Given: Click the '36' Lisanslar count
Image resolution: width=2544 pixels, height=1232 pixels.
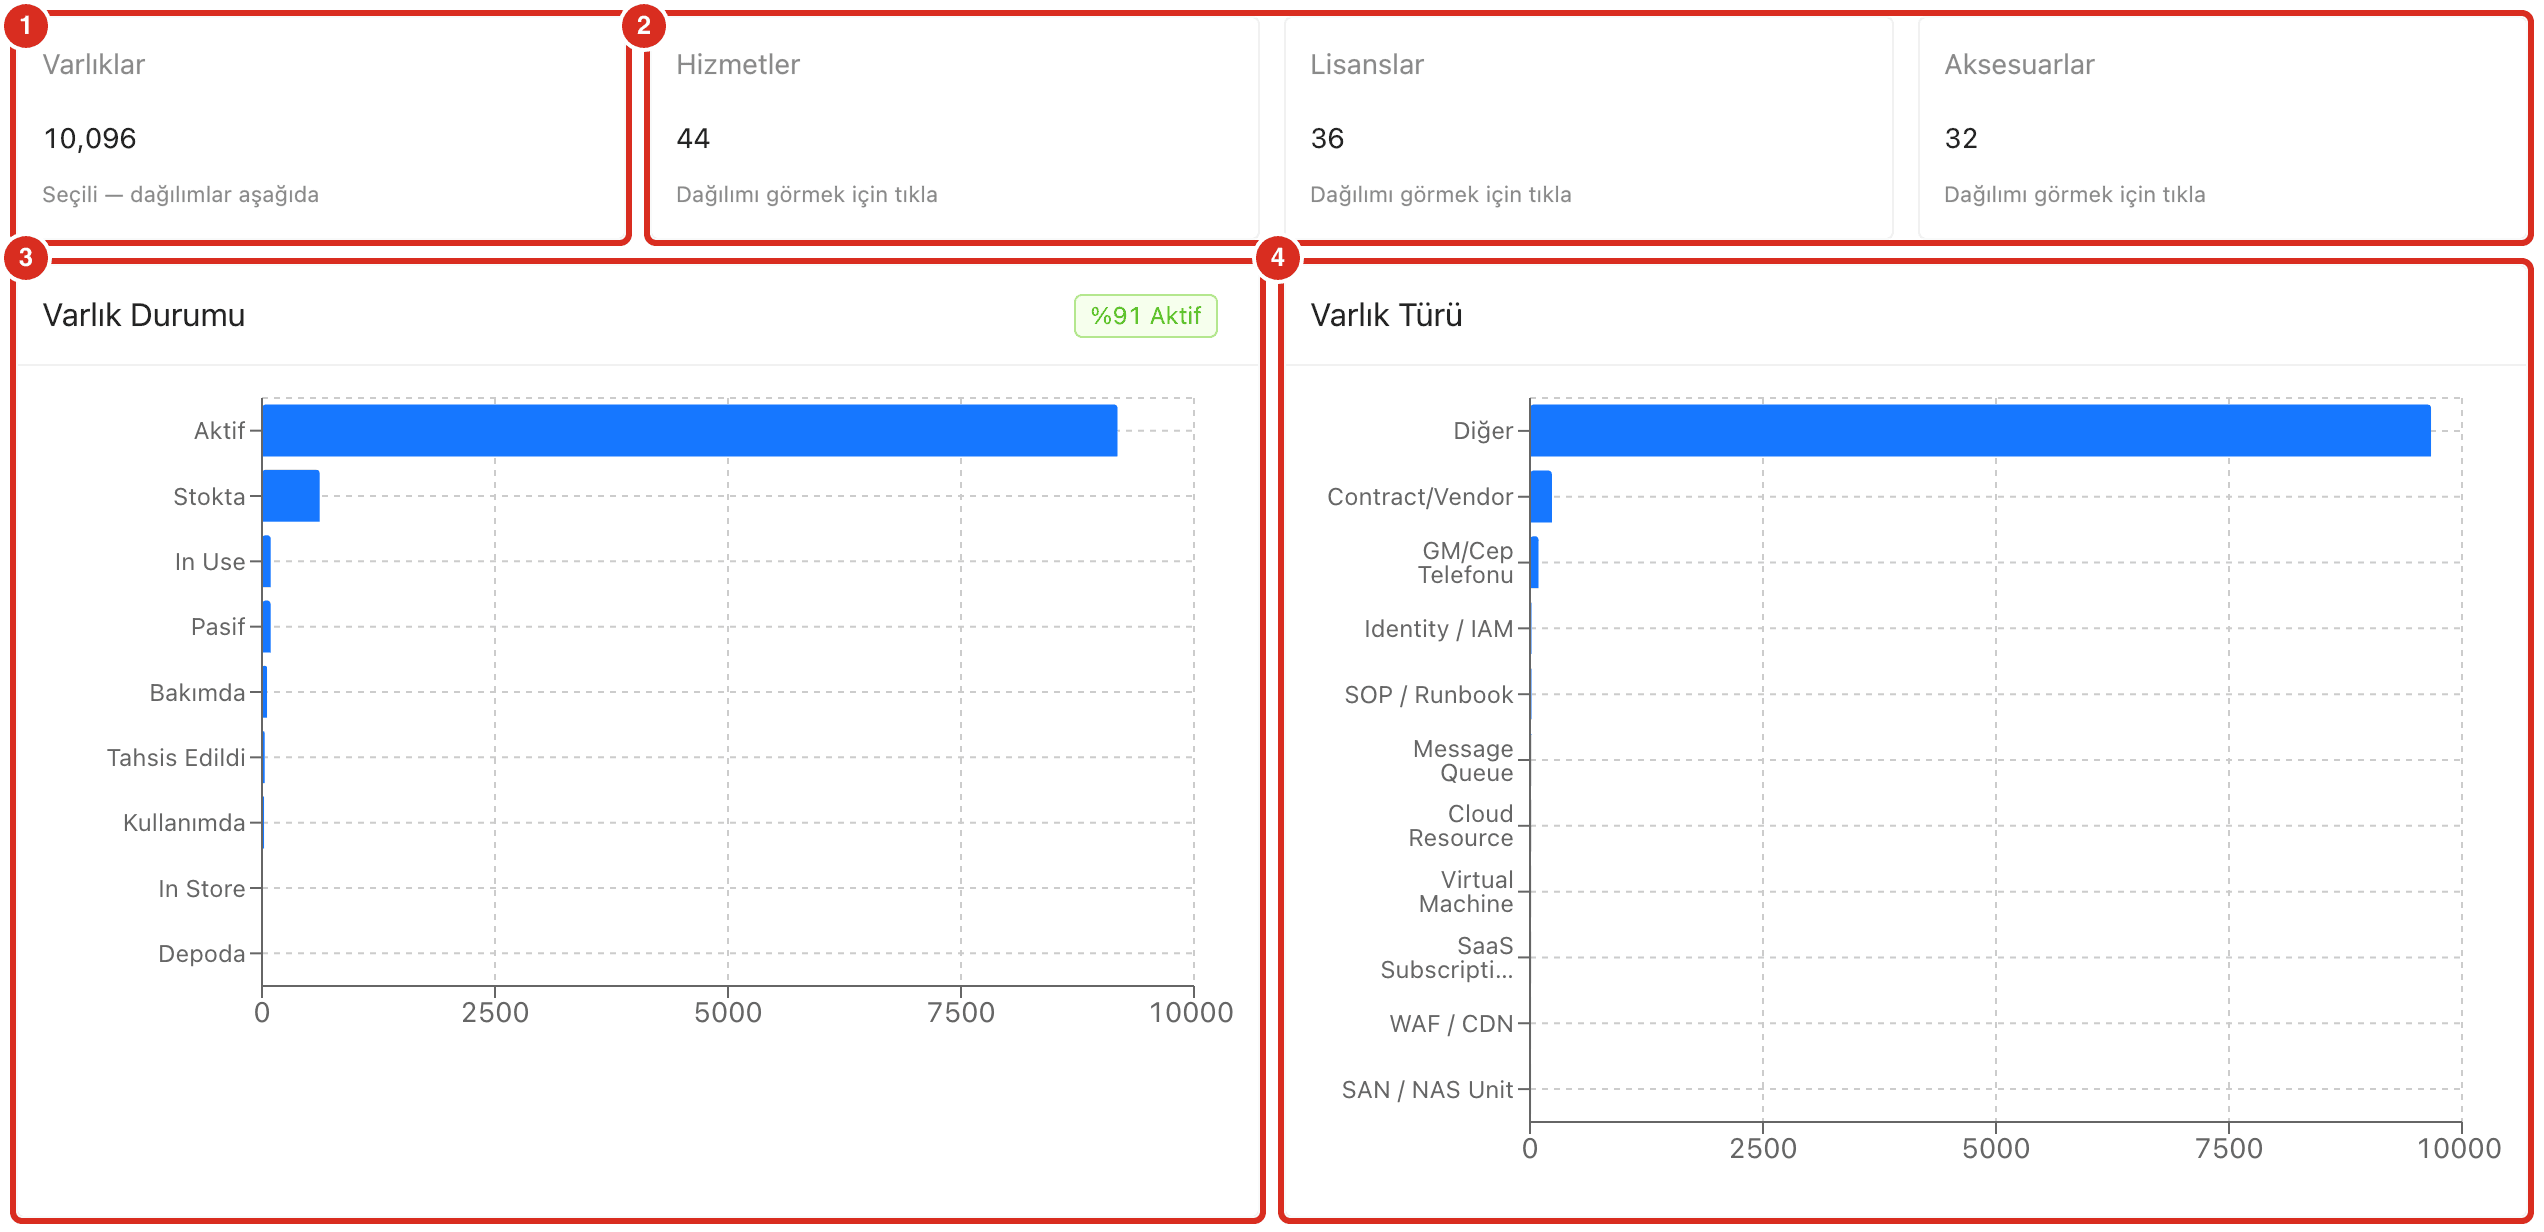Looking at the screenshot, I should pos(1327,139).
